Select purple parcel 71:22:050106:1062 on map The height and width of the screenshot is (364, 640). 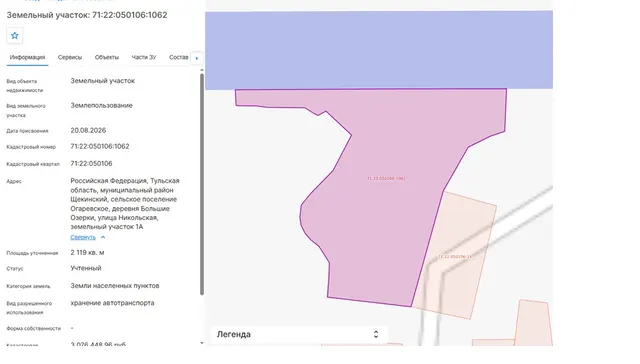click(386, 178)
